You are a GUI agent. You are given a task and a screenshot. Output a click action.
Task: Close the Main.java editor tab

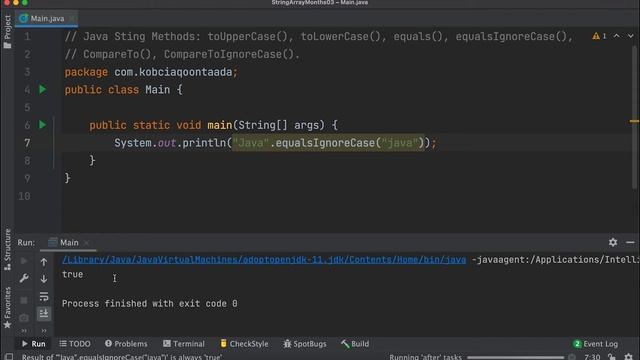coord(72,18)
